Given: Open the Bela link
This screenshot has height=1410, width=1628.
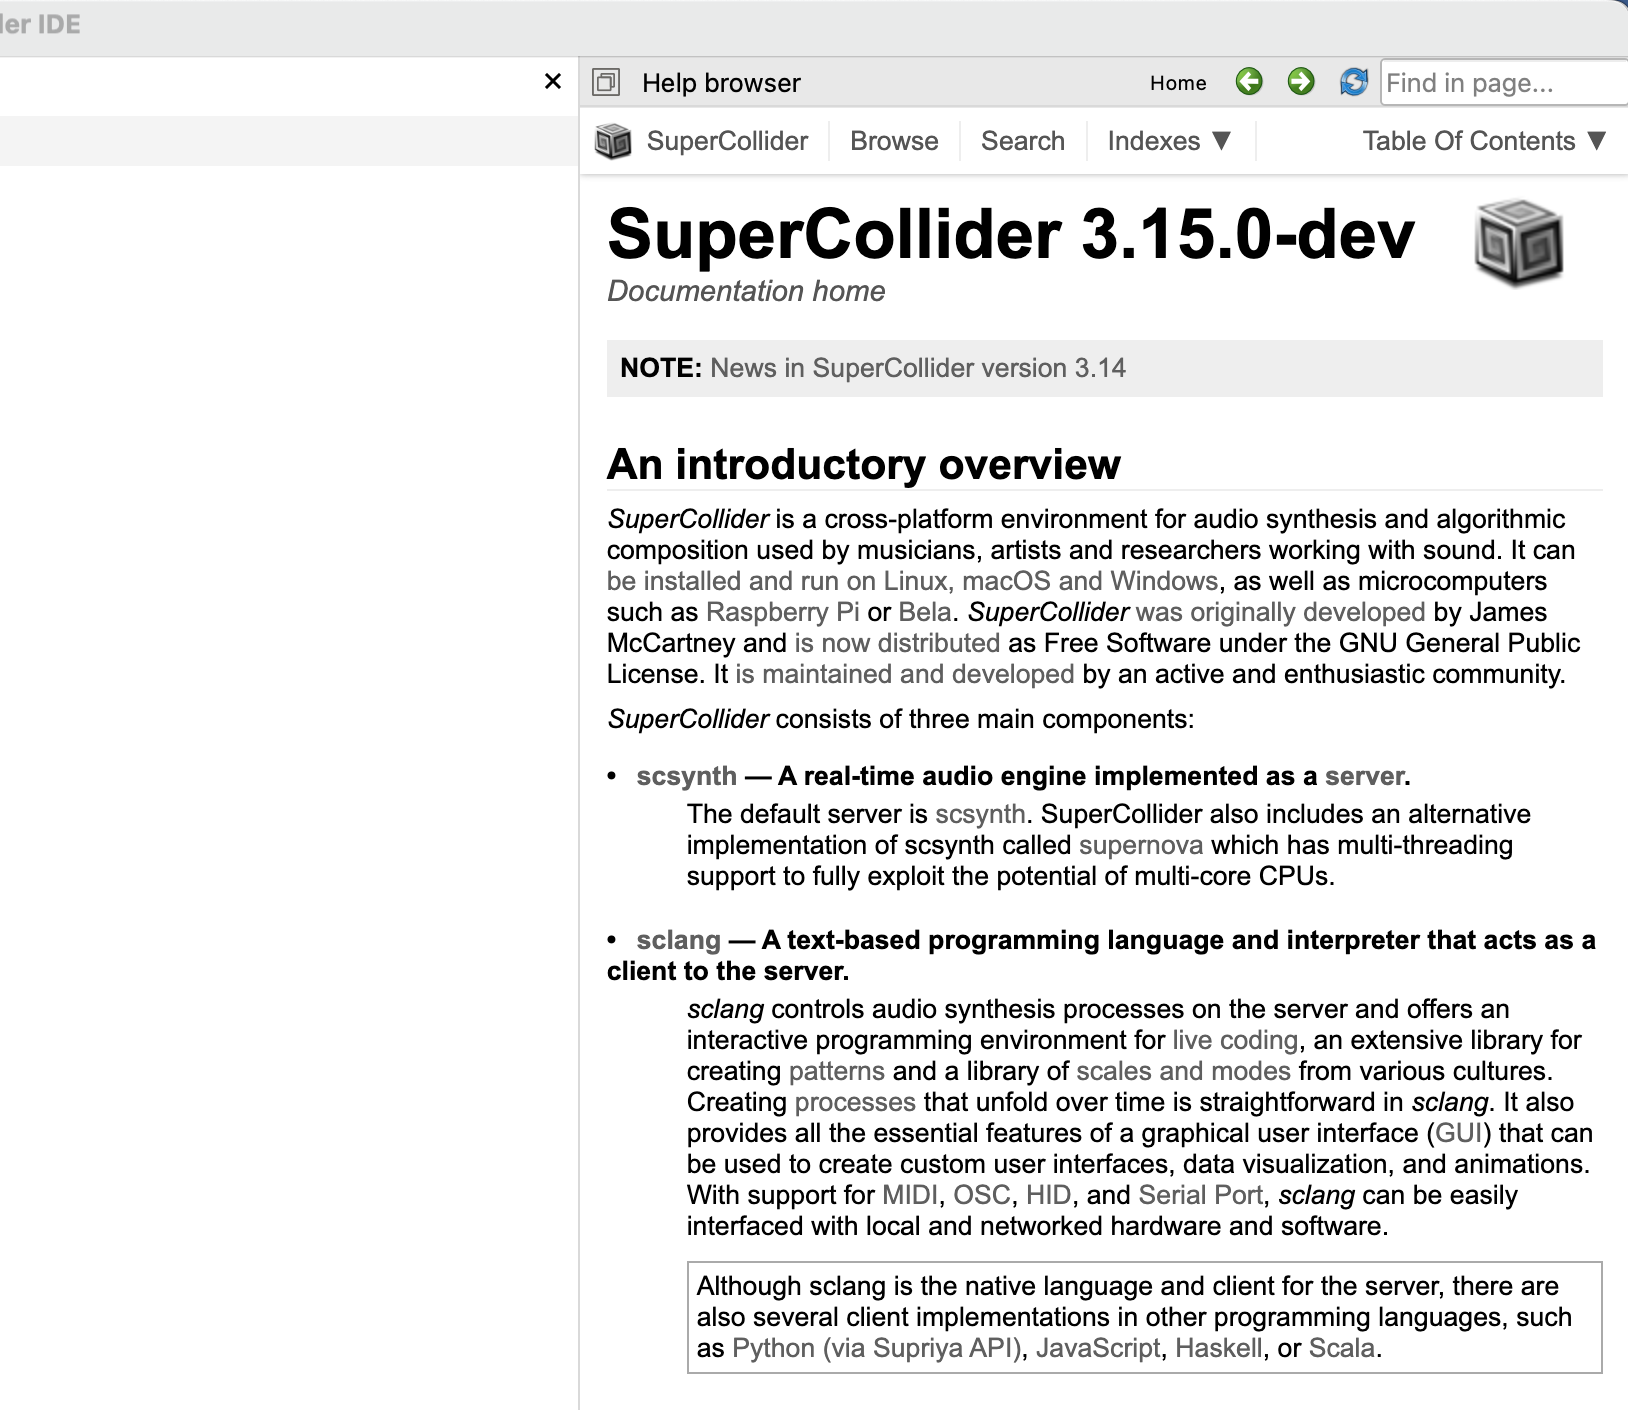Looking at the screenshot, I should pyautogui.click(x=925, y=612).
